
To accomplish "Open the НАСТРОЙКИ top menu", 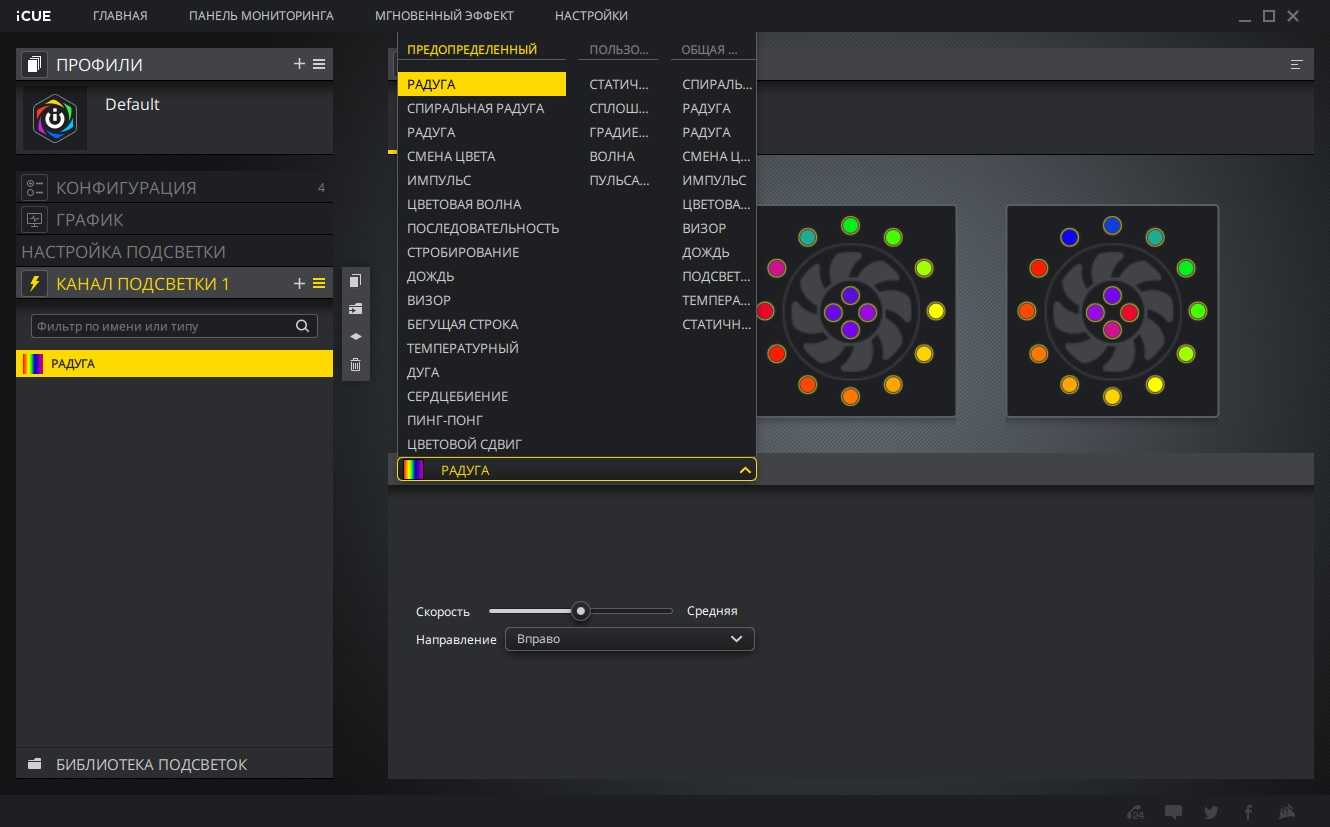I will (591, 16).
